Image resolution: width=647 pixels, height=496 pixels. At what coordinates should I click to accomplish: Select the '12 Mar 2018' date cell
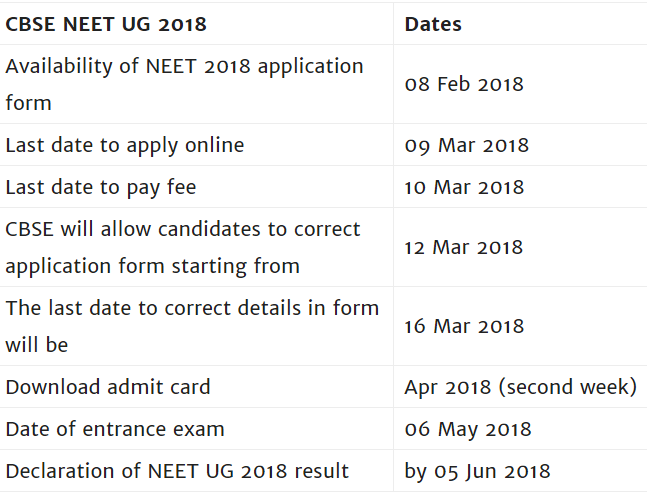(465, 247)
